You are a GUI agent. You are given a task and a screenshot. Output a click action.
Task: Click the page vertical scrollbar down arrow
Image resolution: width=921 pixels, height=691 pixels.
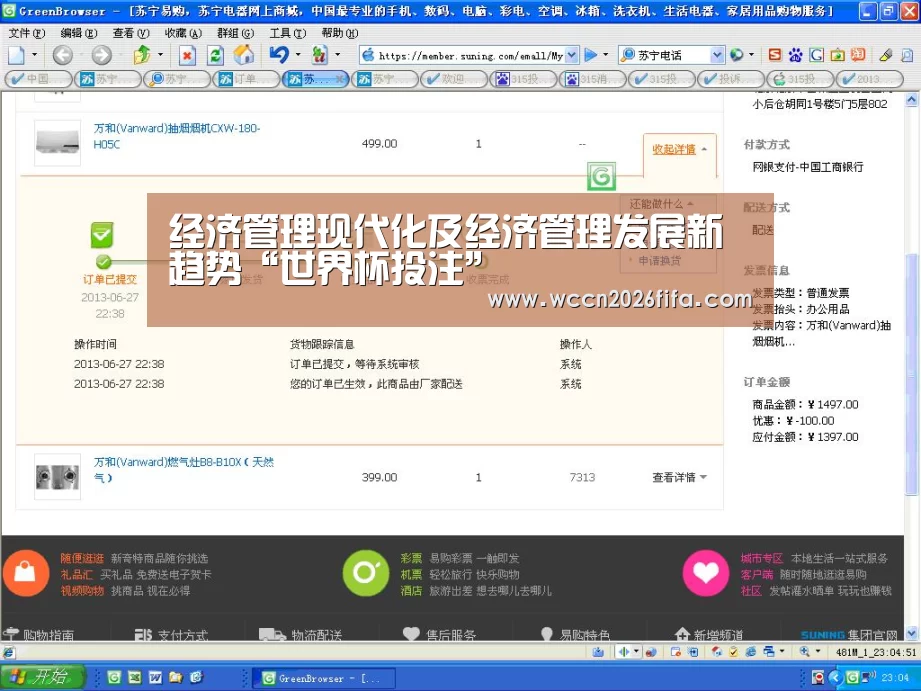(x=912, y=633)
